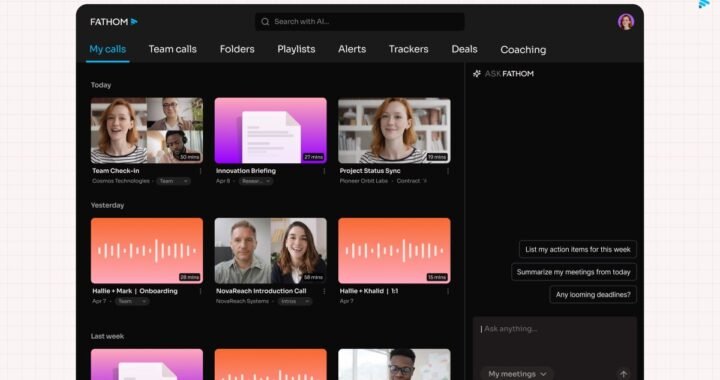Expand the Team tag dropdown under Team Check-in

pyautogui.click(x=174, y=181)
